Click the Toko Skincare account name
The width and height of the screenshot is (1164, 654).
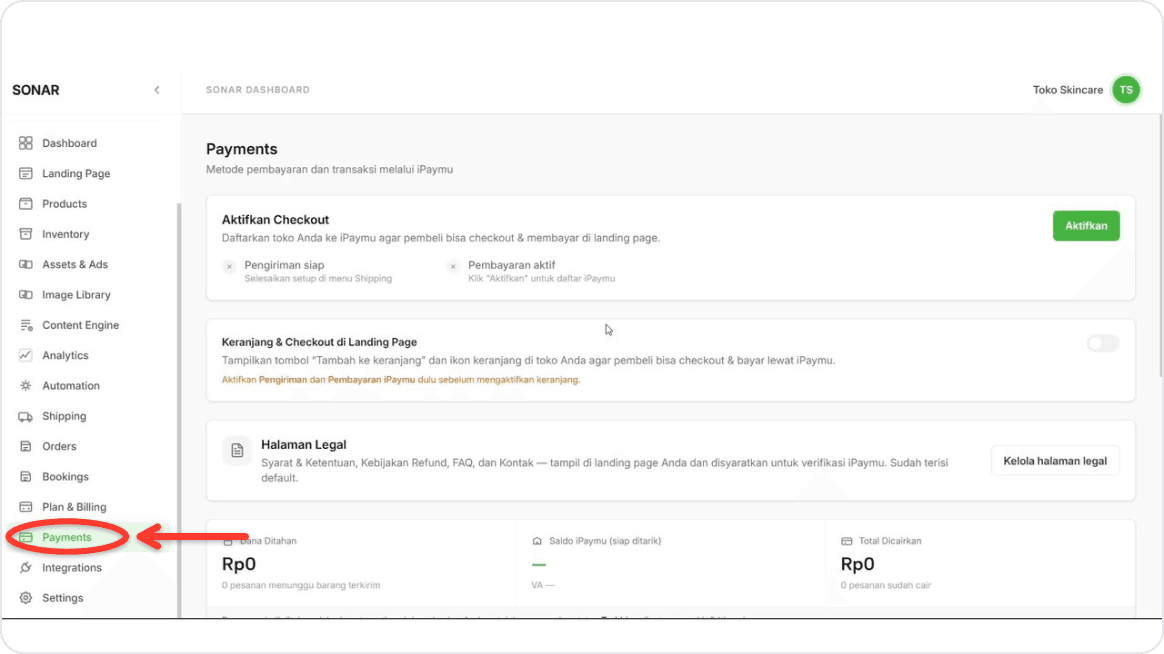pos(1067,90)
